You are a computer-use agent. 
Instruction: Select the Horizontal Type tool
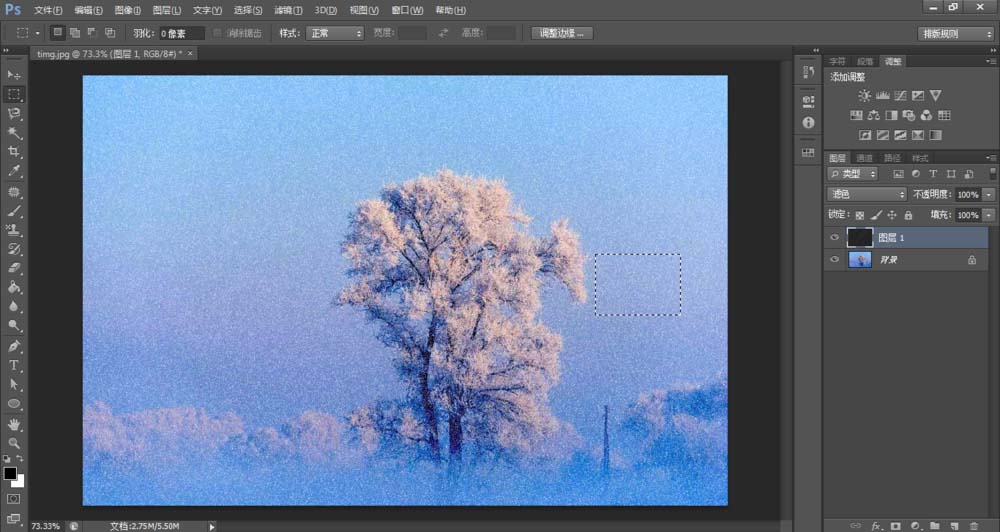13,366
